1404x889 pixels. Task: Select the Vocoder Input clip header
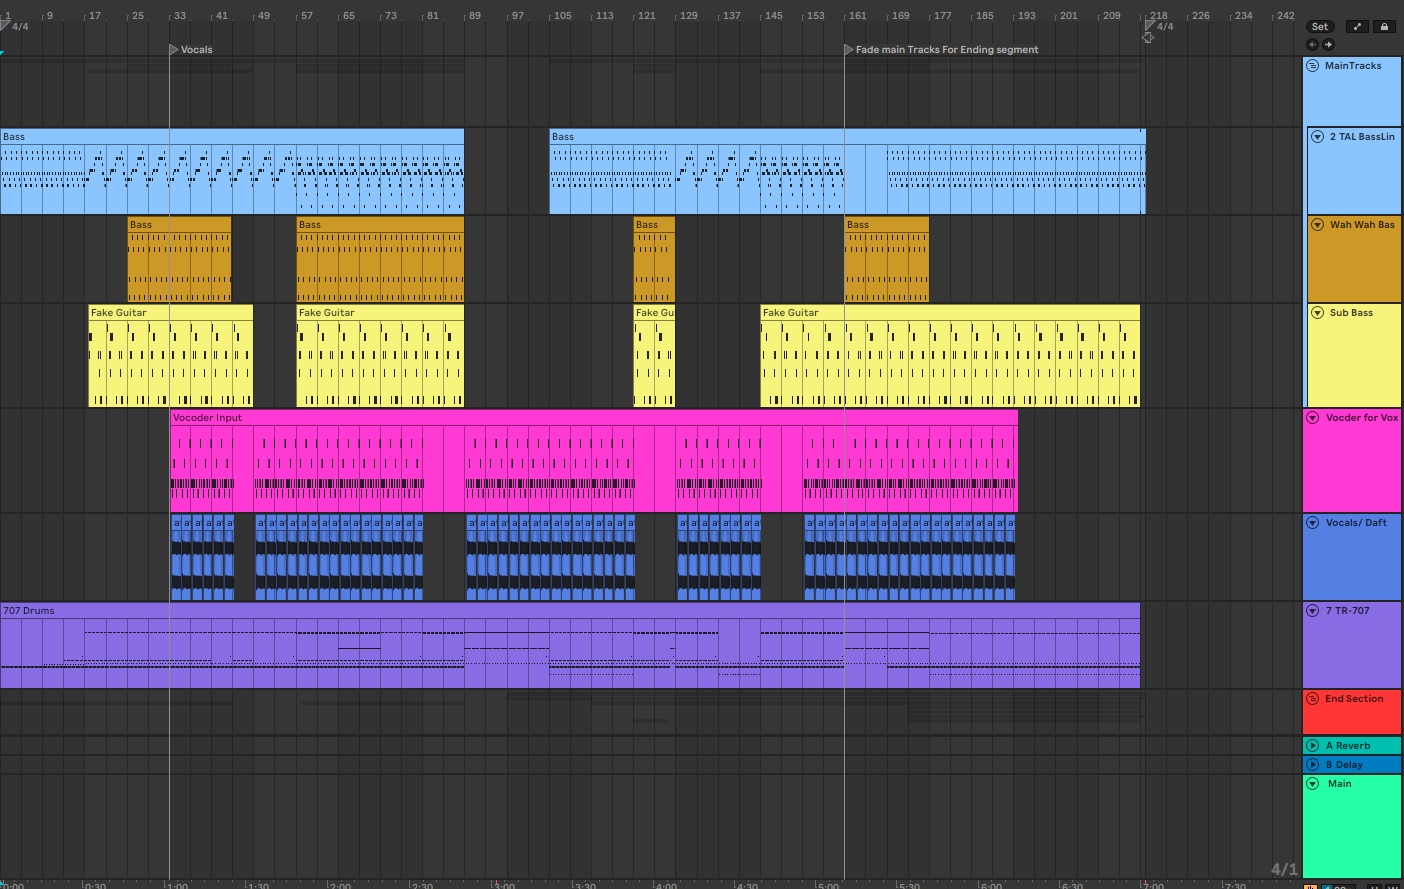click(594, 417)
